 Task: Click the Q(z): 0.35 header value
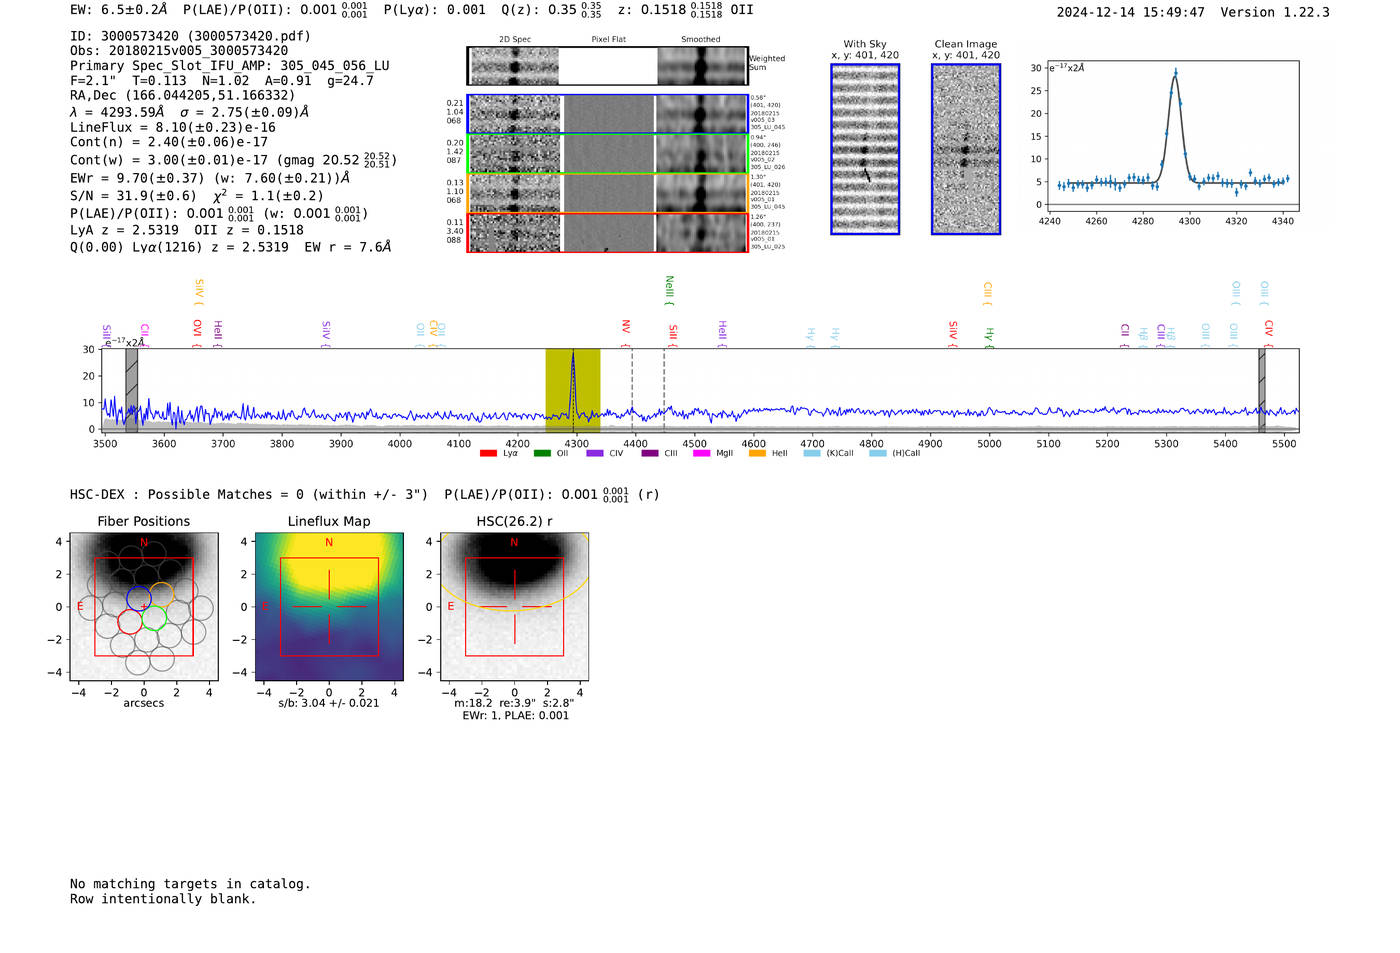coord(551,10)
